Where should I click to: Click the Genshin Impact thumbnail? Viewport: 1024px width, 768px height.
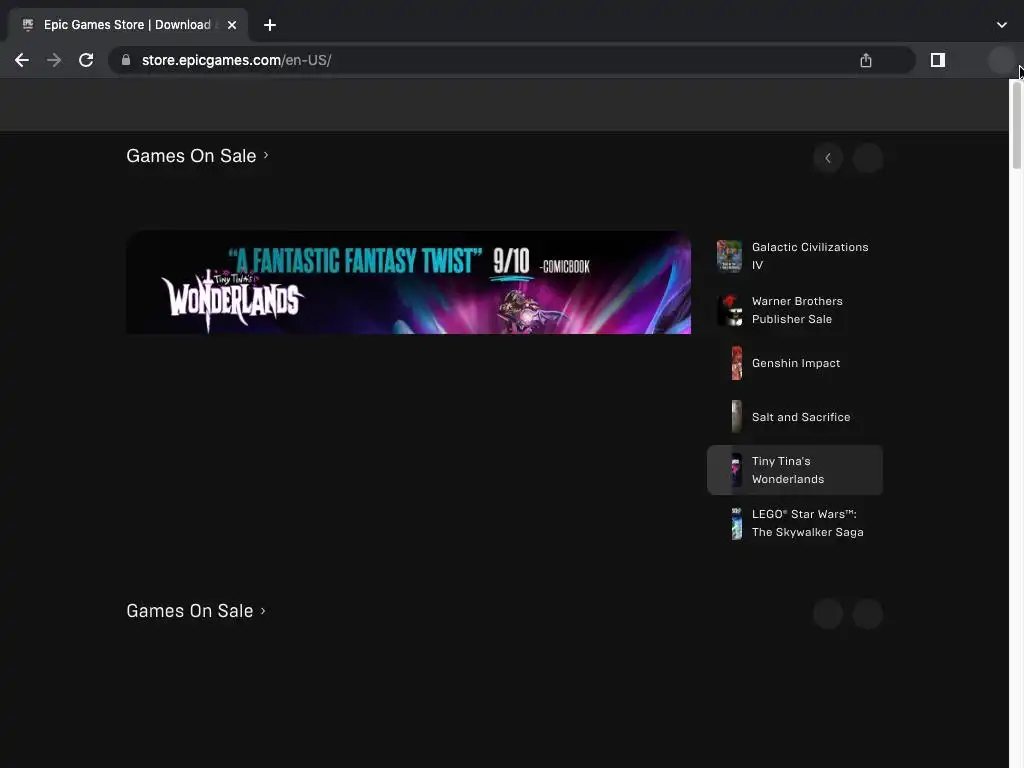tap(737, 363)
